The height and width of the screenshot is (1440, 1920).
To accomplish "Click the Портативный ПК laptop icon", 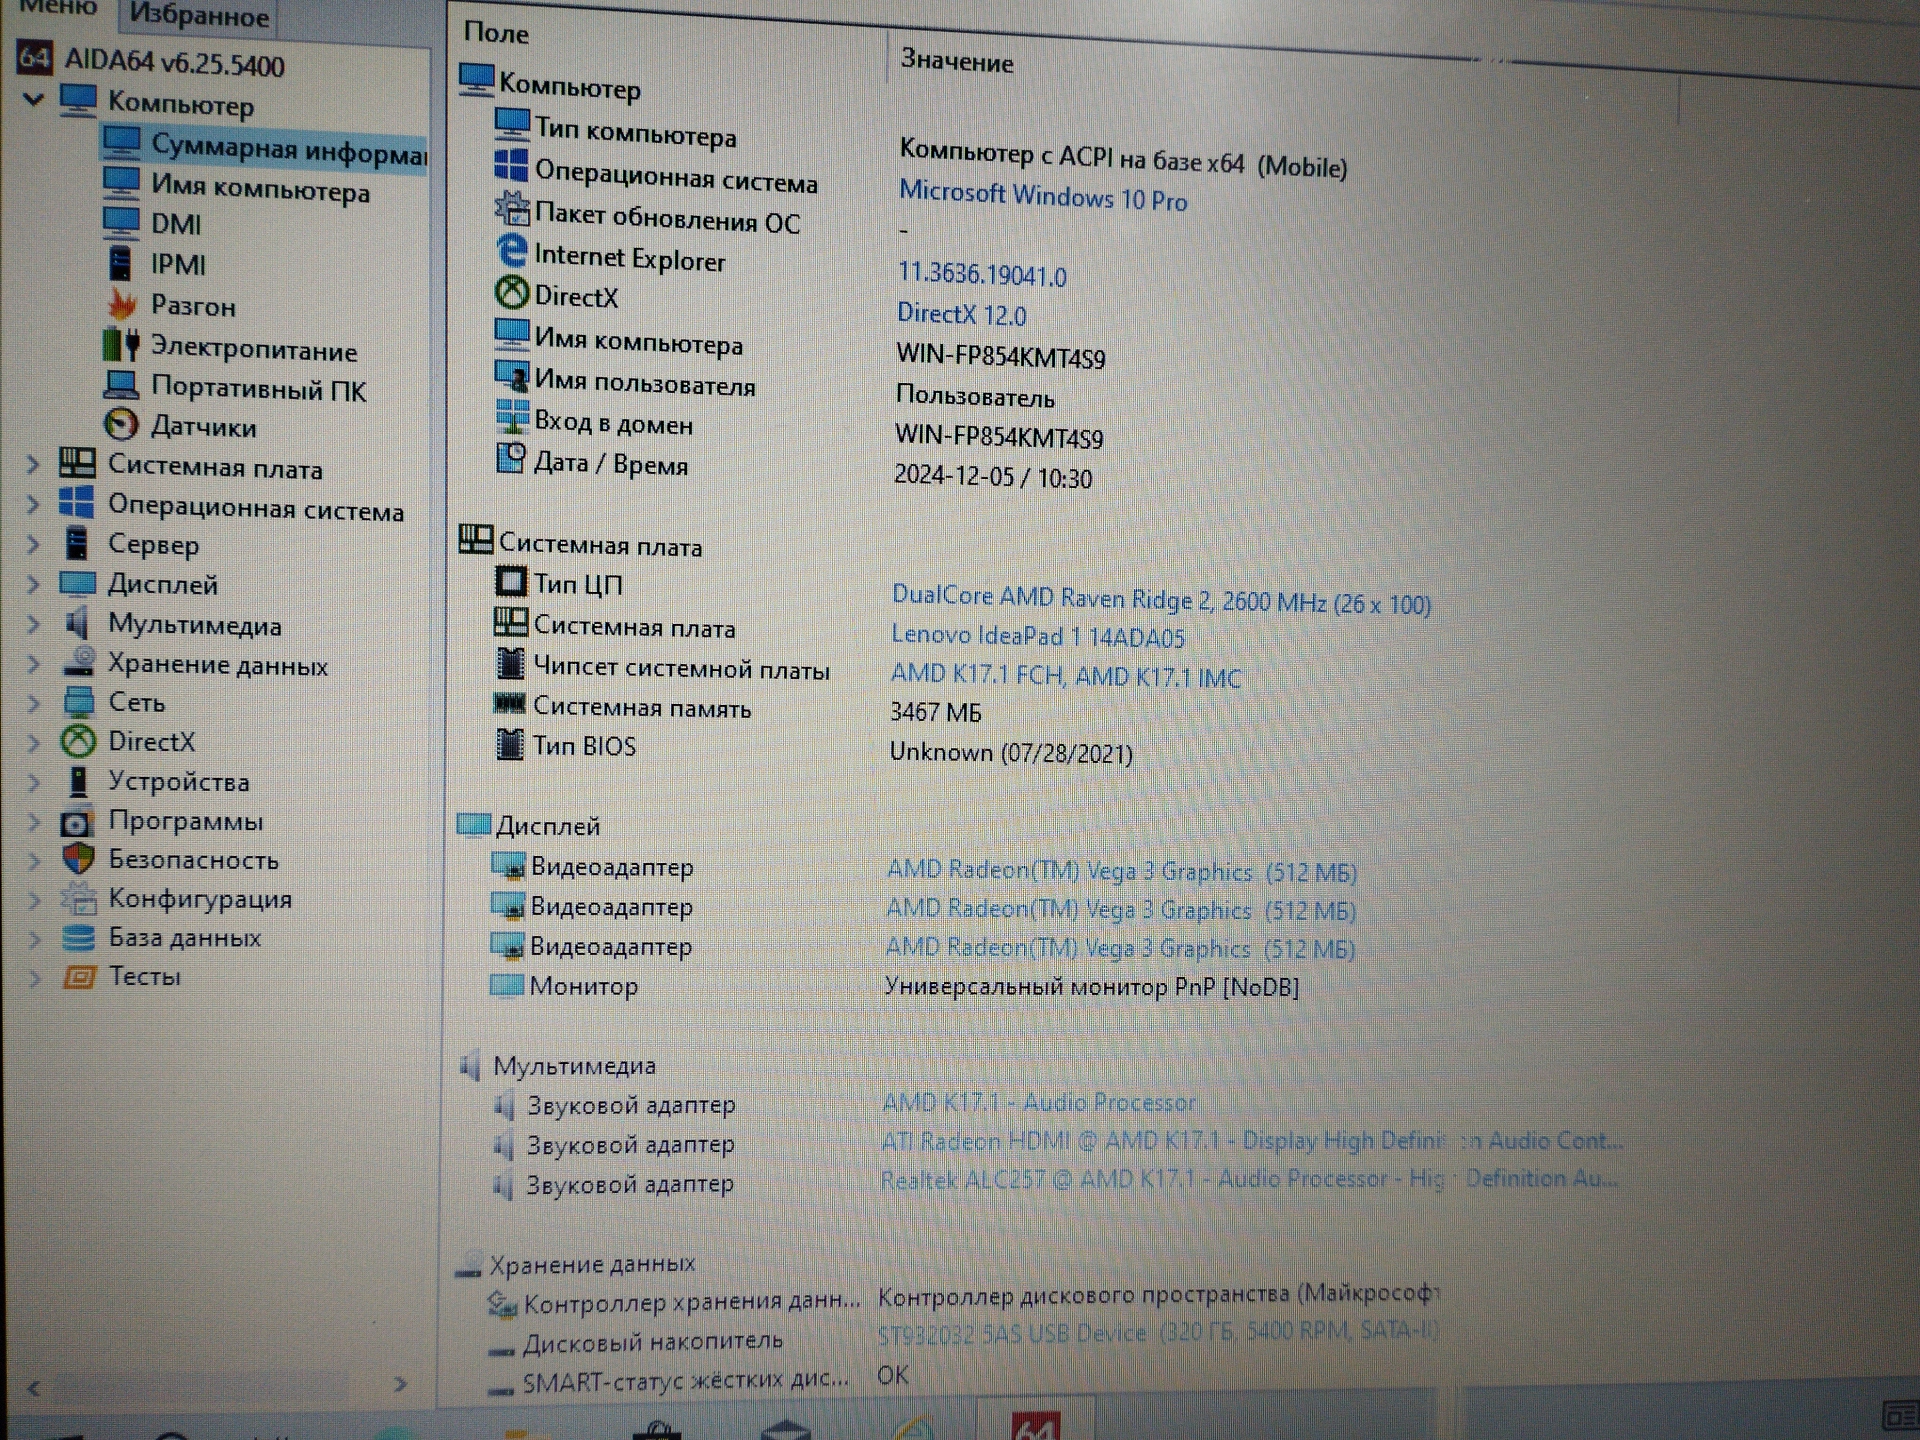I will [121, 385].
